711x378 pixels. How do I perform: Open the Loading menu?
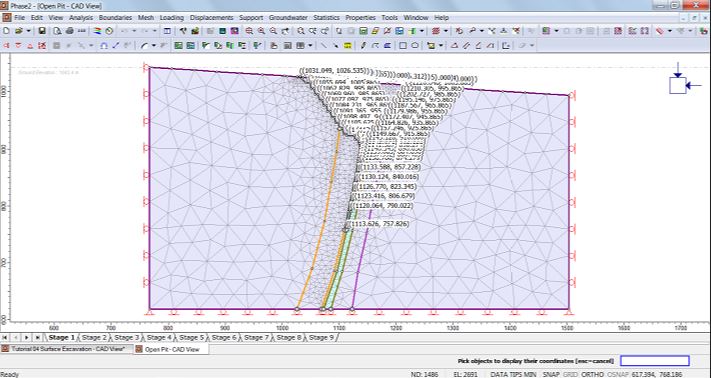coord(171,18)
